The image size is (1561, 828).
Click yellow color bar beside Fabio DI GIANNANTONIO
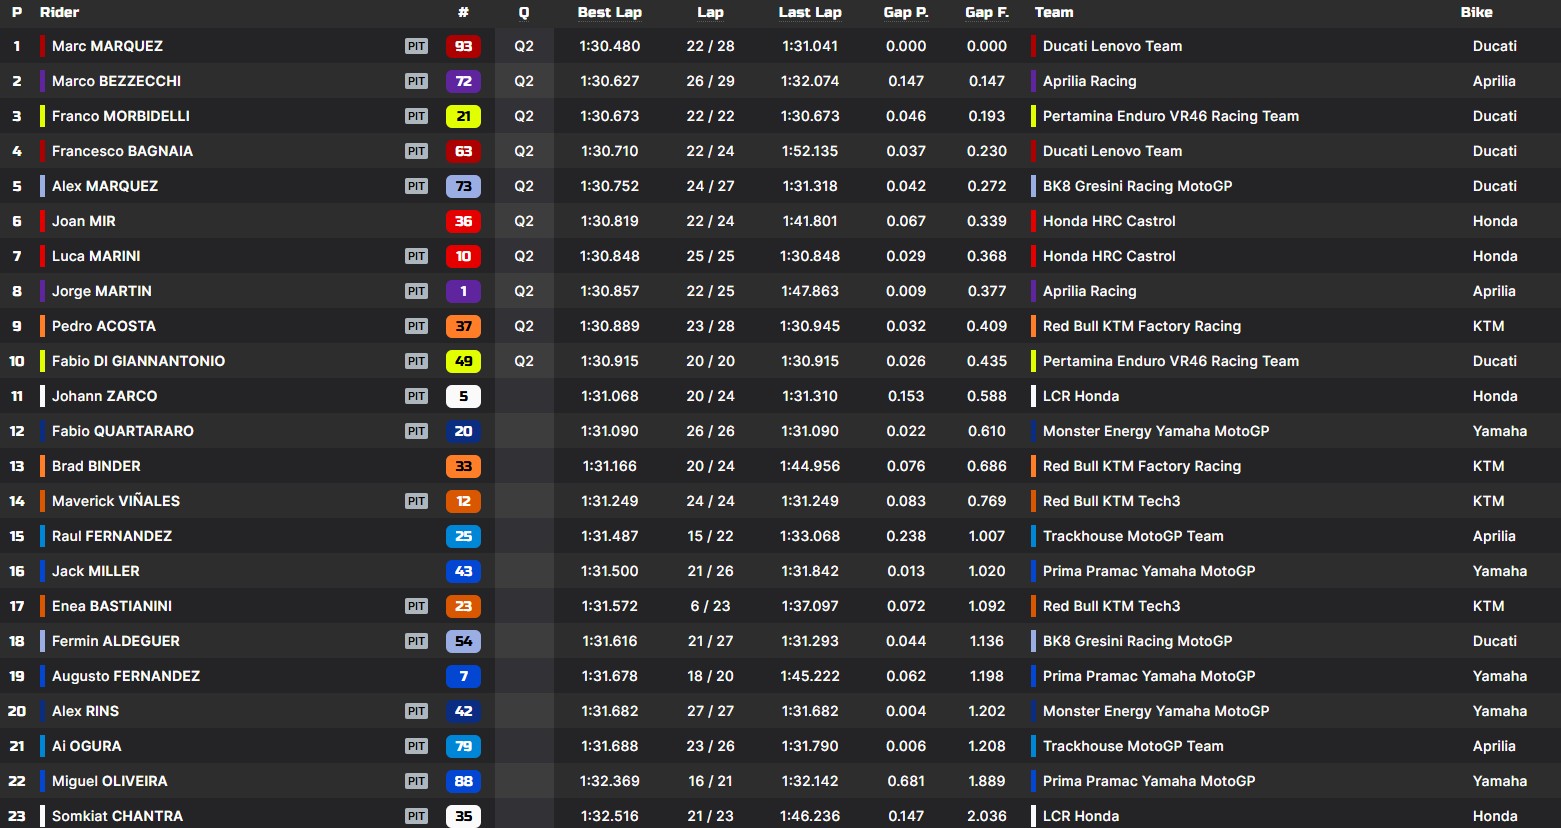42,361
